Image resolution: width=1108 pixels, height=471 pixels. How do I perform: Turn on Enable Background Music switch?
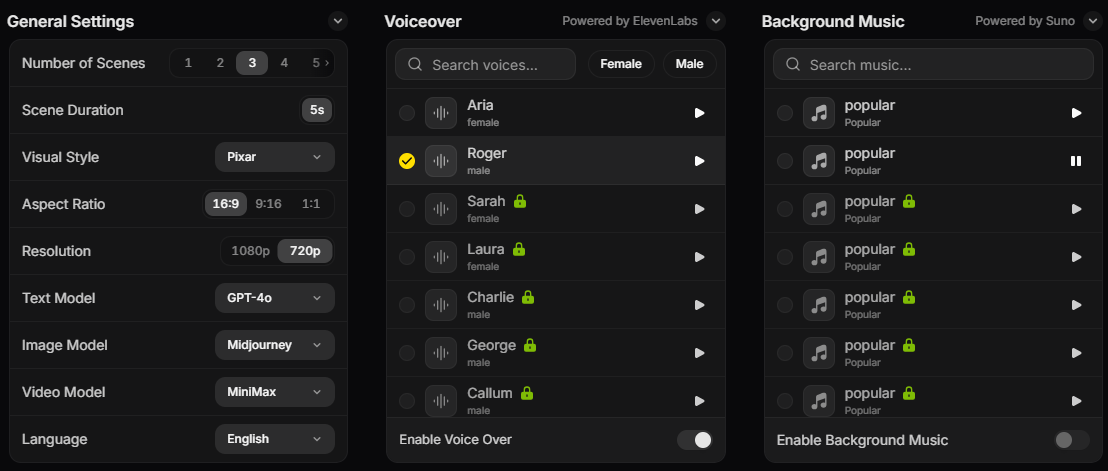[1071, 440]
